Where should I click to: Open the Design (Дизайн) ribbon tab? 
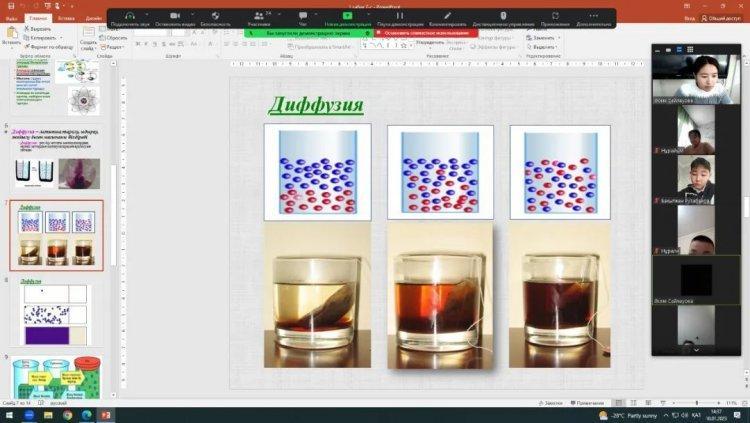pos(94,18)
